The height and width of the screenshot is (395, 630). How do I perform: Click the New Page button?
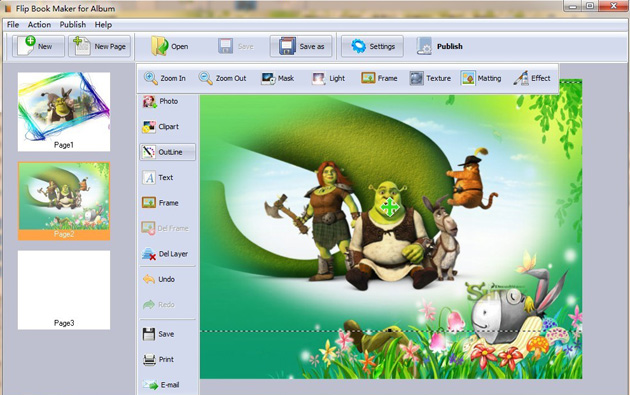pos(99,46)
